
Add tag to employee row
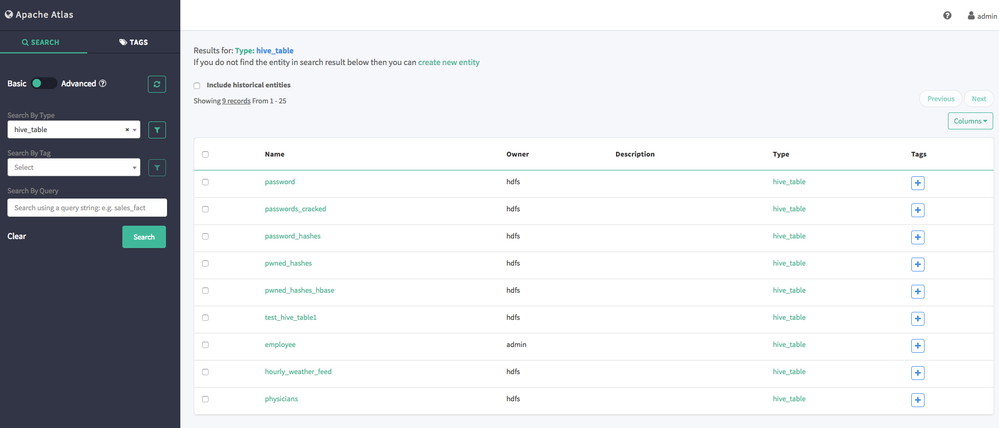[917, 346]
